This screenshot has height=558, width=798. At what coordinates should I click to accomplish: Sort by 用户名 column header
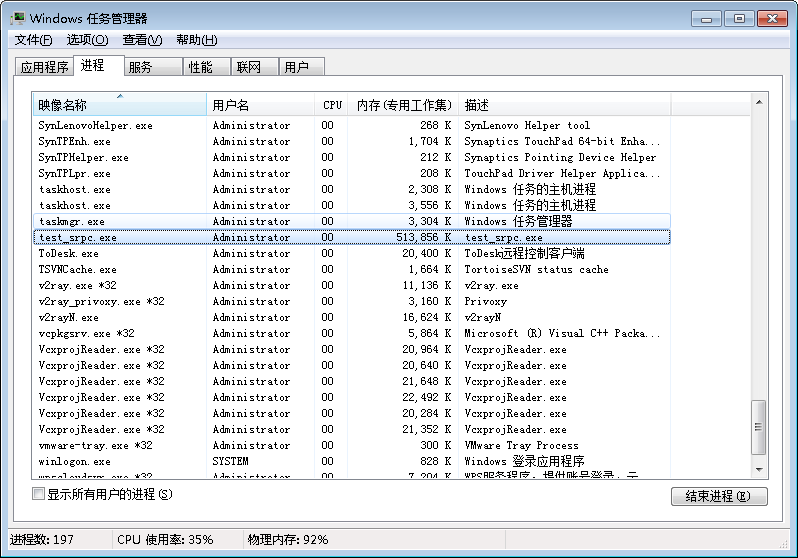(x=261, y=105)
